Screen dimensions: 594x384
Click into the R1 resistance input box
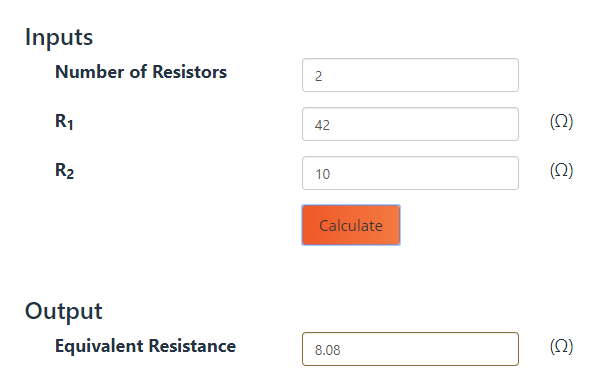(x=410, y=124)
